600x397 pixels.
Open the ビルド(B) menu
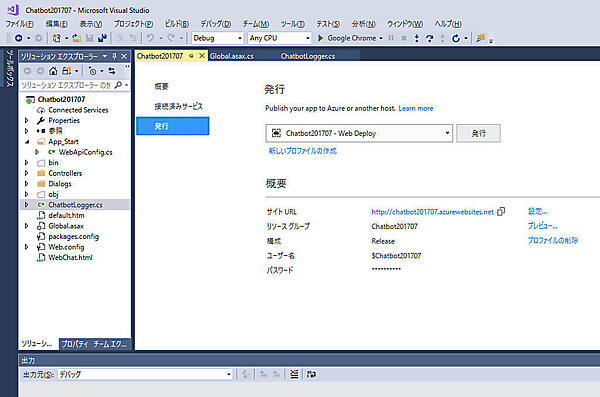click(176, 24)
